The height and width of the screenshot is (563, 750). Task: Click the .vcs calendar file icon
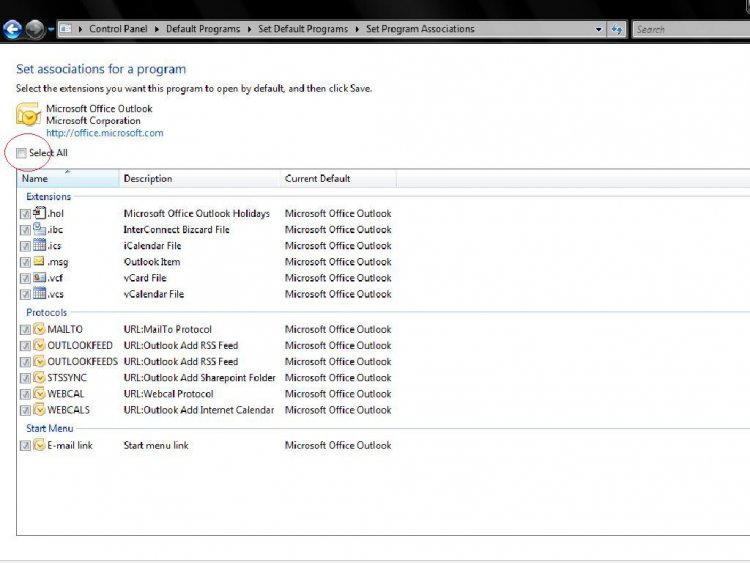click(x=39, y=293)
